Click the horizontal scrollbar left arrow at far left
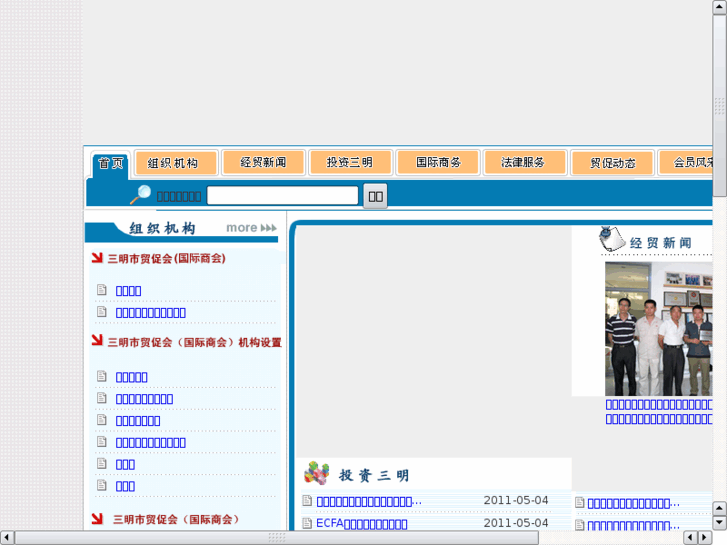This screenshot has width=727, height=545. (x=6, y=538)
